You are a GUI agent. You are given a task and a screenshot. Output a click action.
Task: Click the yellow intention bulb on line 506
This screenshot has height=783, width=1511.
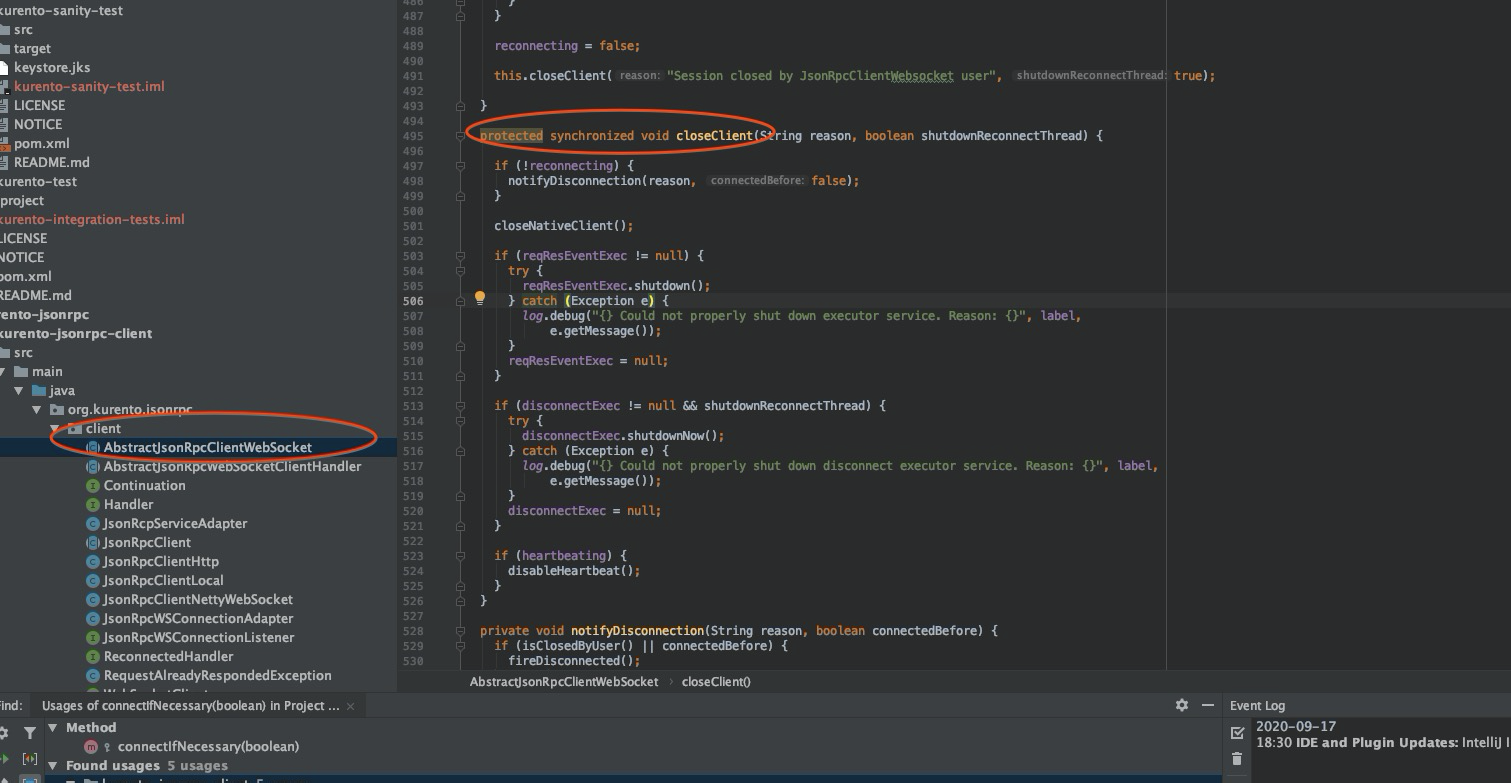point(479,297)
